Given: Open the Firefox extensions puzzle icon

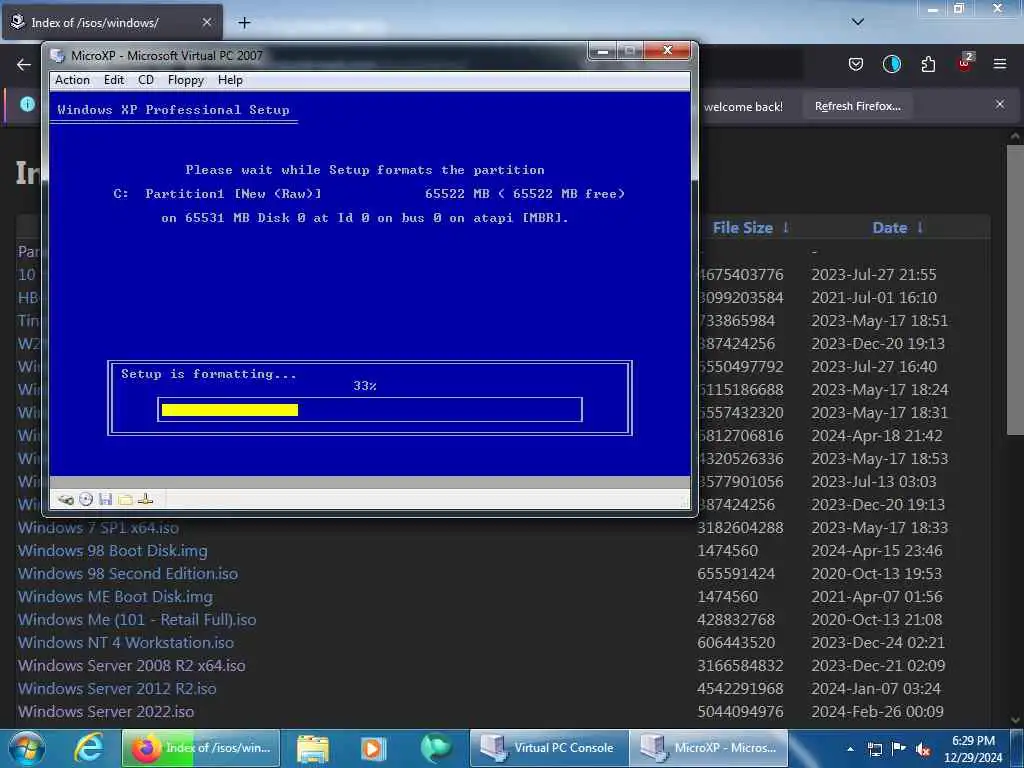Looking at the screenshot, I should click(928, 64).
